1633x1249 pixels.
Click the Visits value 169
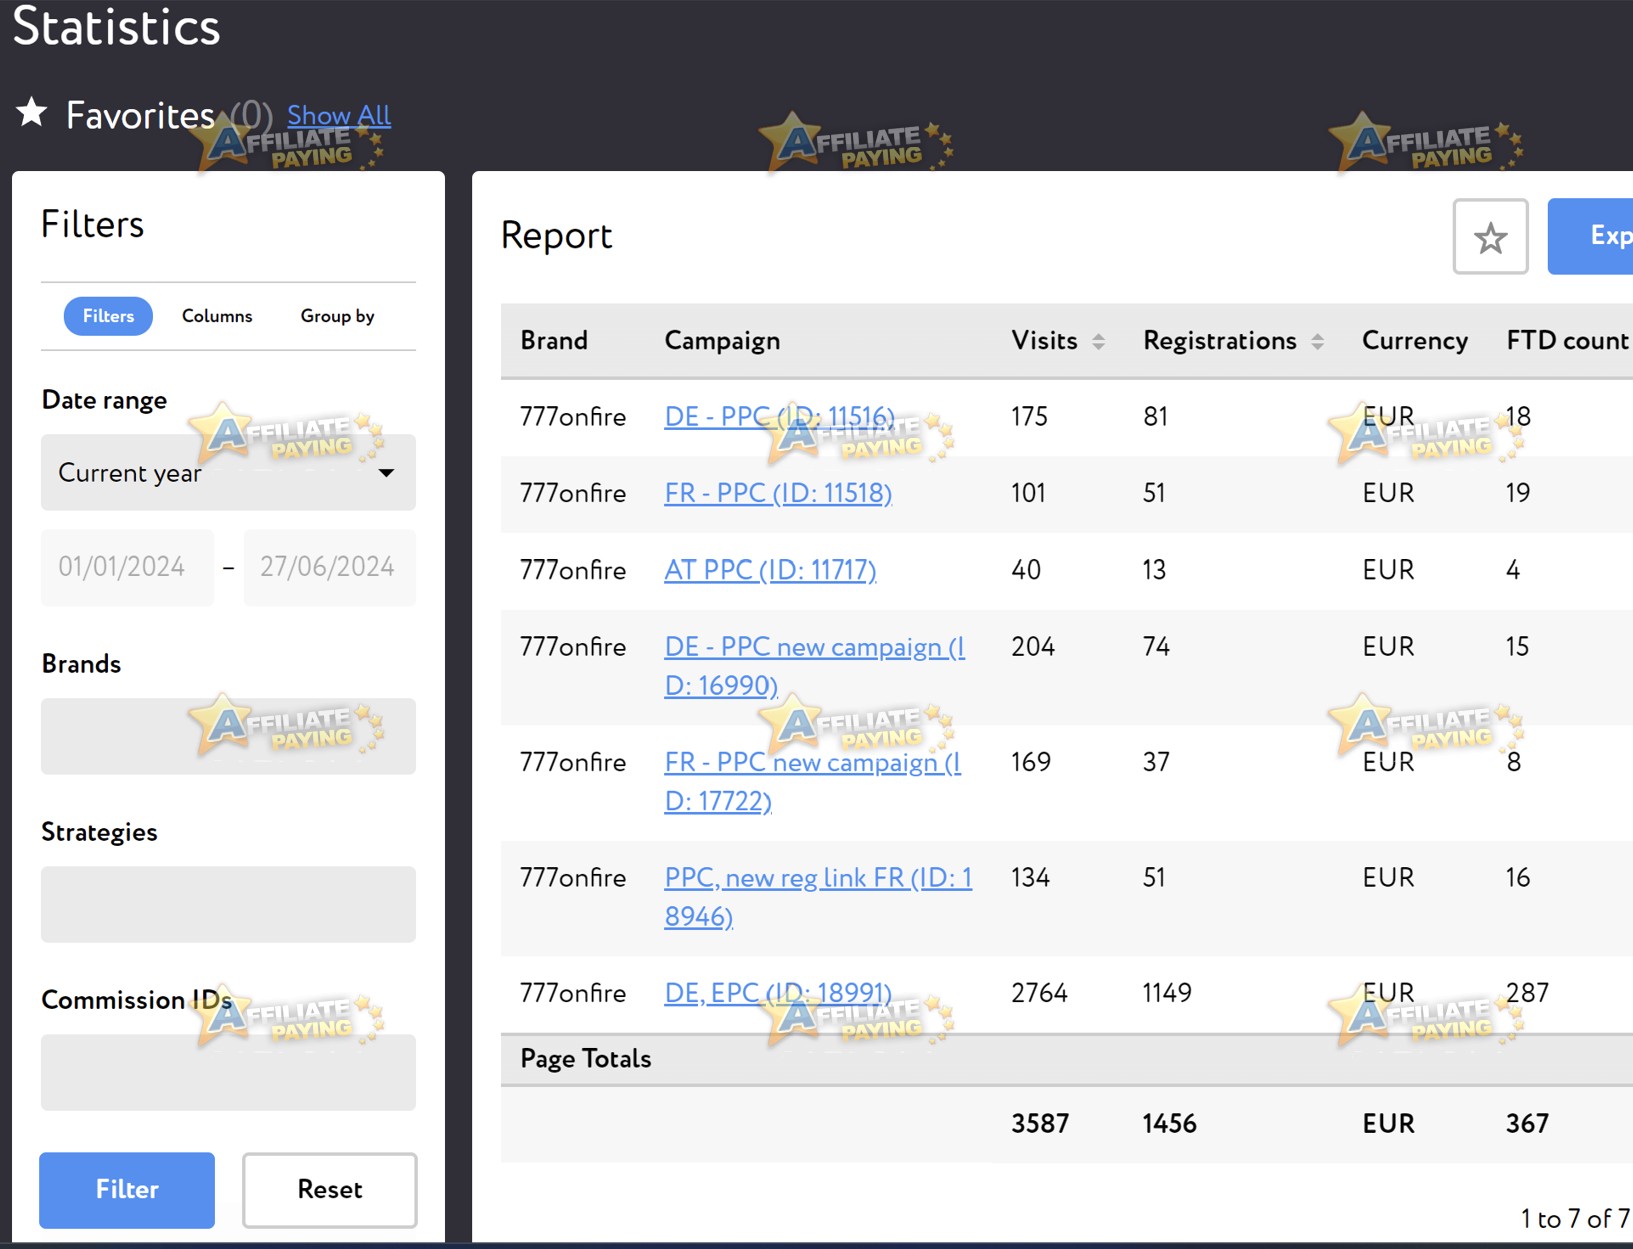[x=1031, y=762]
